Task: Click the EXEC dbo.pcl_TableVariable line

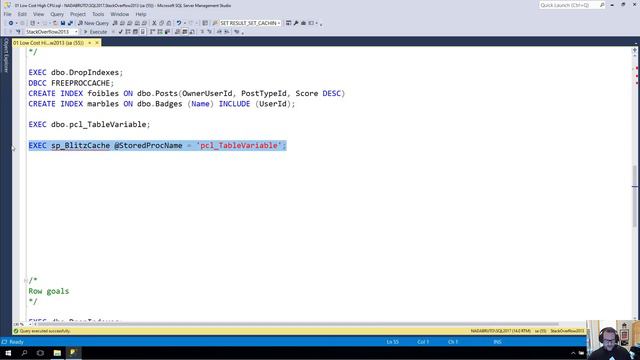Action: tap(89, 124)
